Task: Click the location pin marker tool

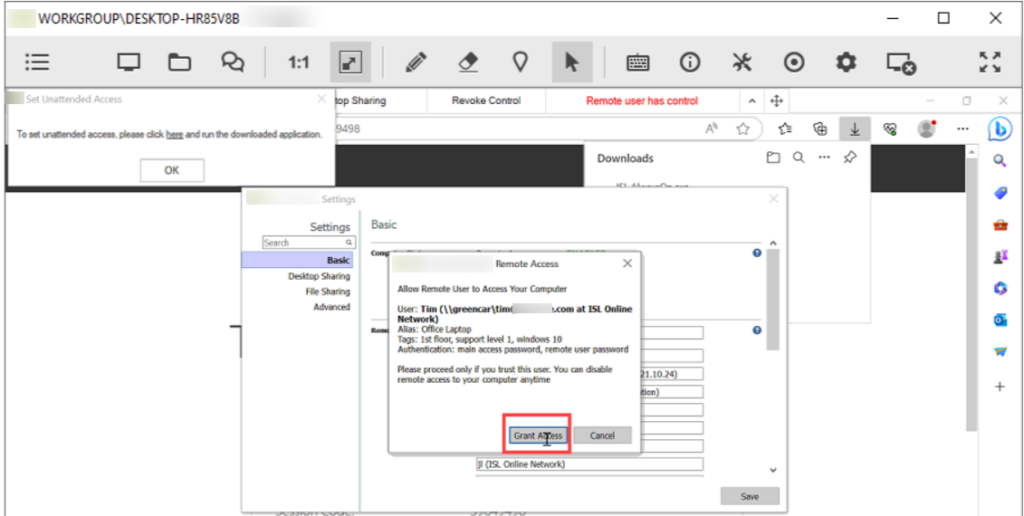Action: 520,63
